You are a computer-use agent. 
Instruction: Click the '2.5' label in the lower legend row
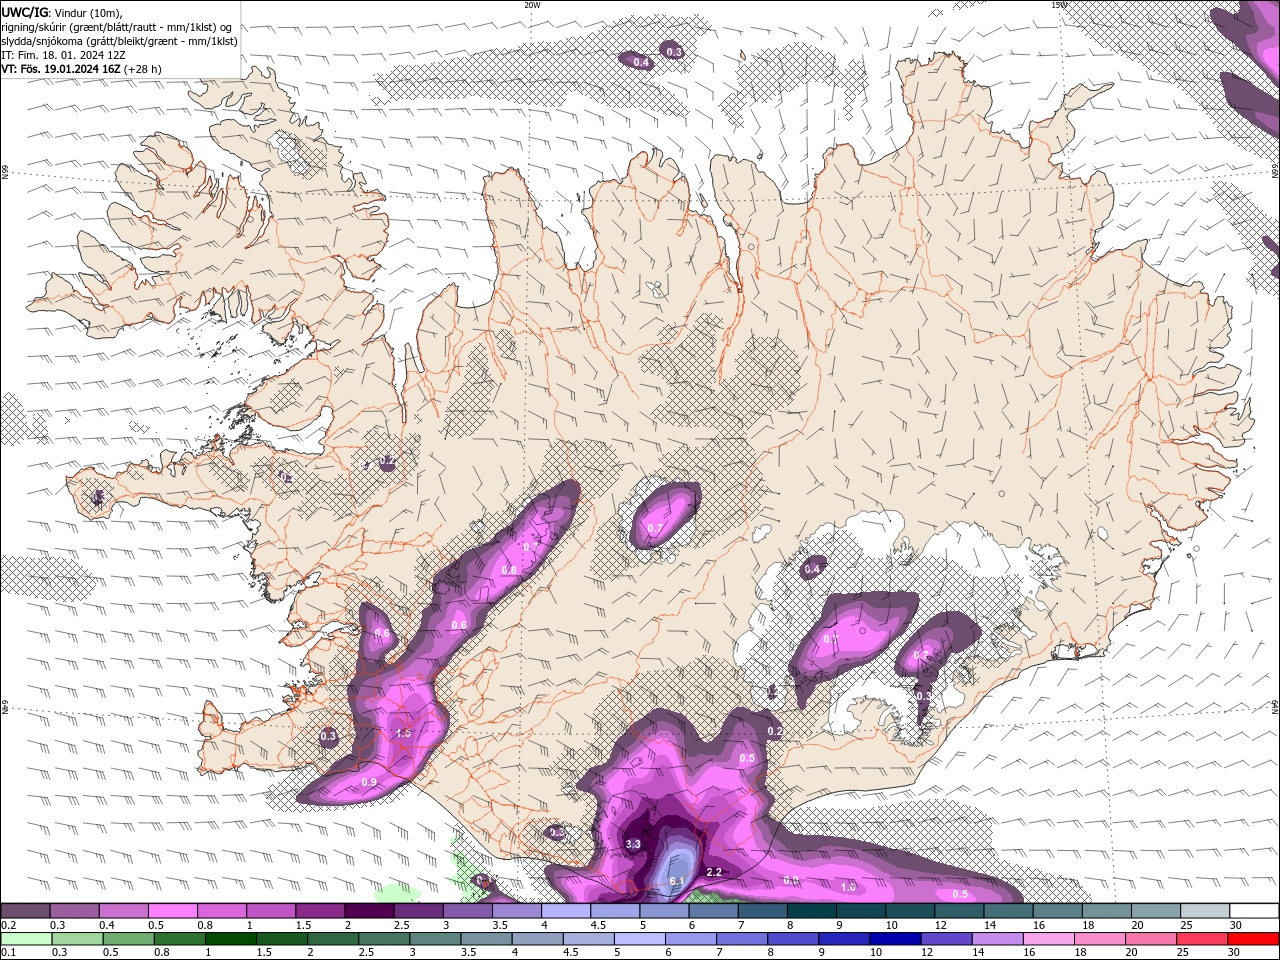(x=366, y=953)
